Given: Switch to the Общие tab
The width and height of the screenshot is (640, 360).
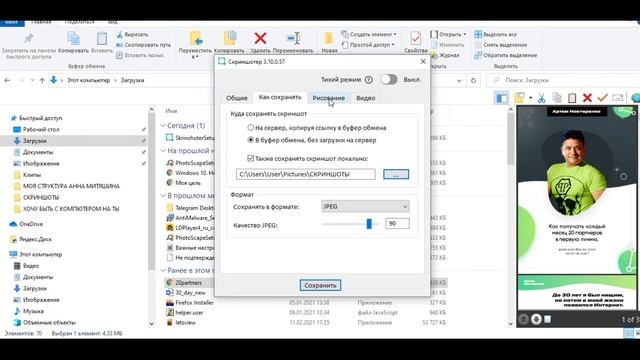Looking at the screenshot, I should pyautogui.click(x=237, y=98).
